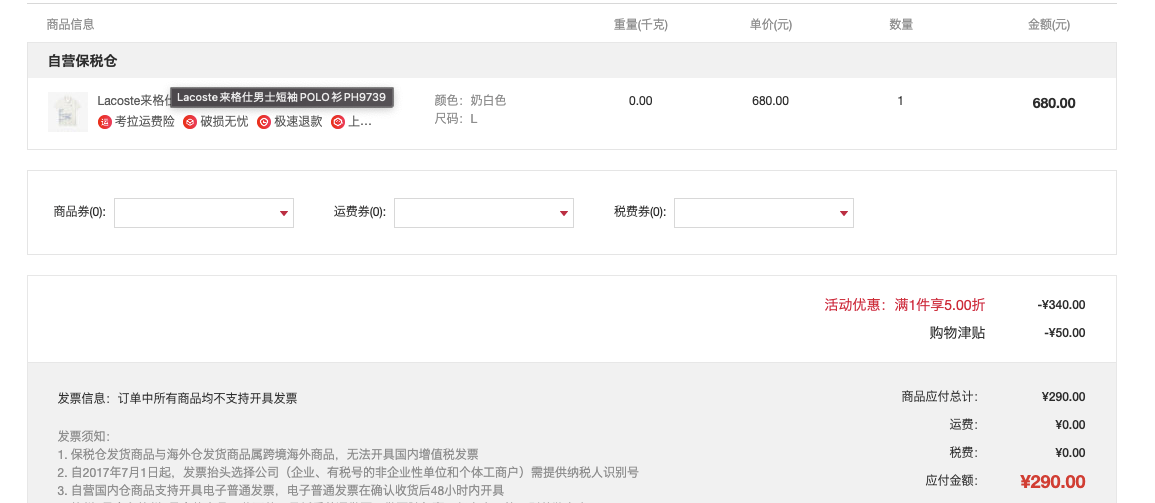The width and height of the screenshot is (1155, 503).
Task: Open the 商品券(0) dropdown
Action: (x=204, y=213)
